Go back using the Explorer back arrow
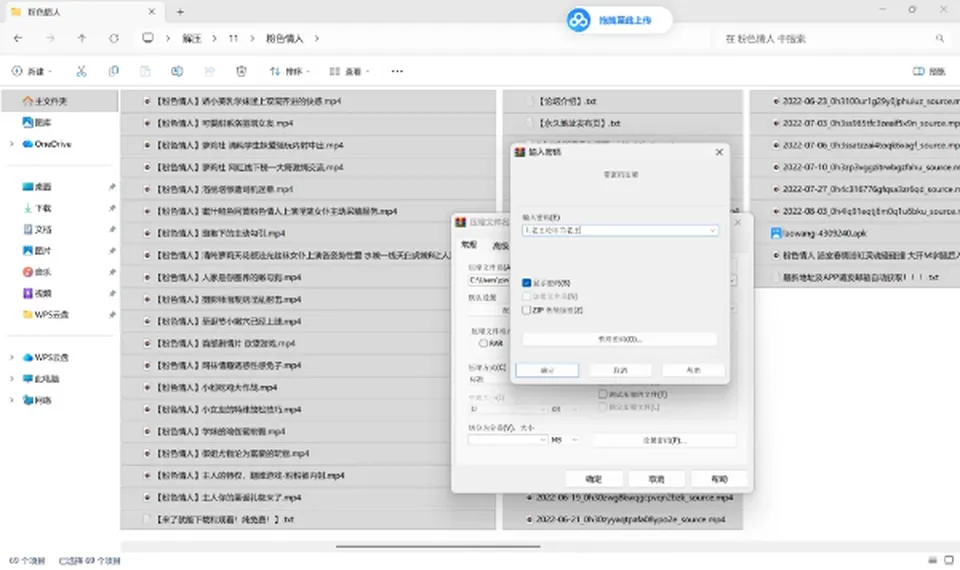This screenshot has width=960, height=570. click(x=18, y=38)
